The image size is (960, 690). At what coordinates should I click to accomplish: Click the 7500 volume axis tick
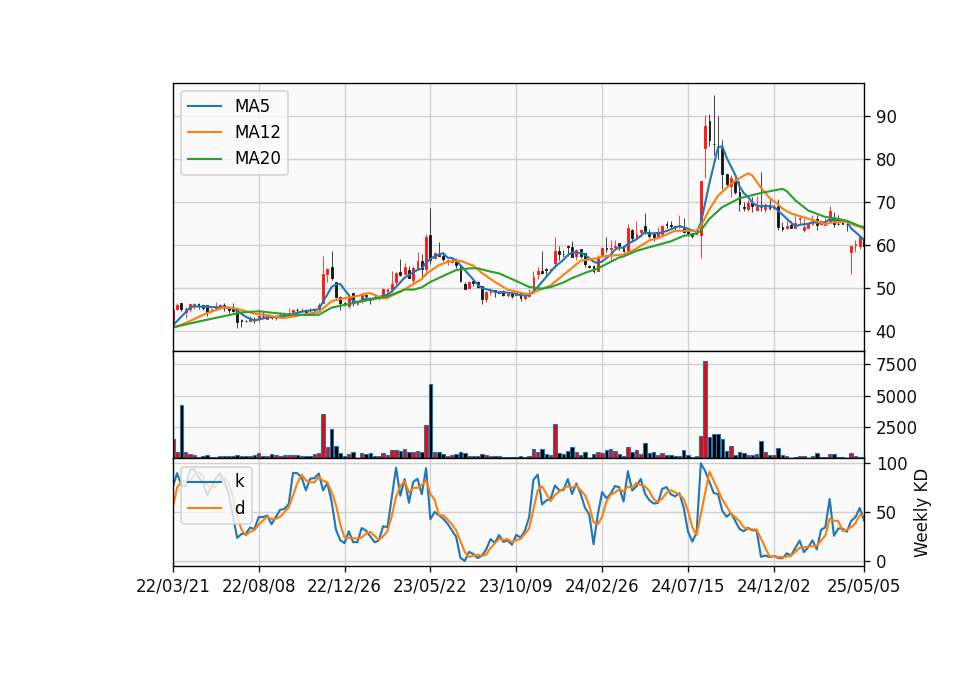point(897,365)
